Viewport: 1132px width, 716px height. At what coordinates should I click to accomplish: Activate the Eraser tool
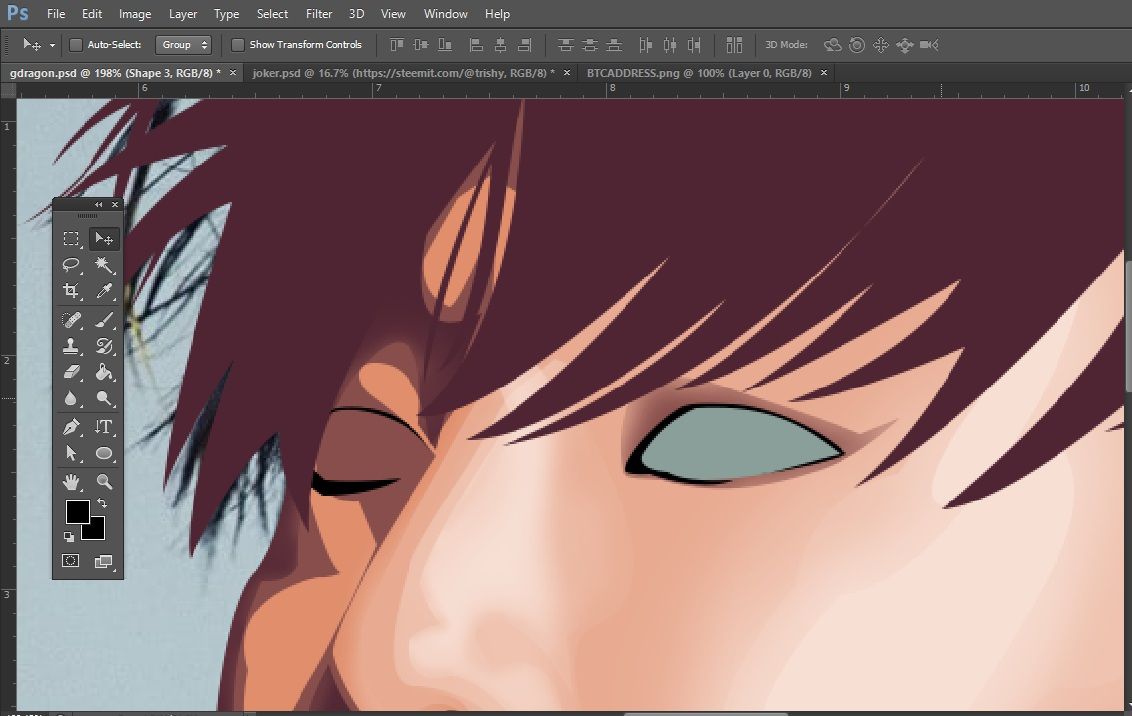[71, 372]
